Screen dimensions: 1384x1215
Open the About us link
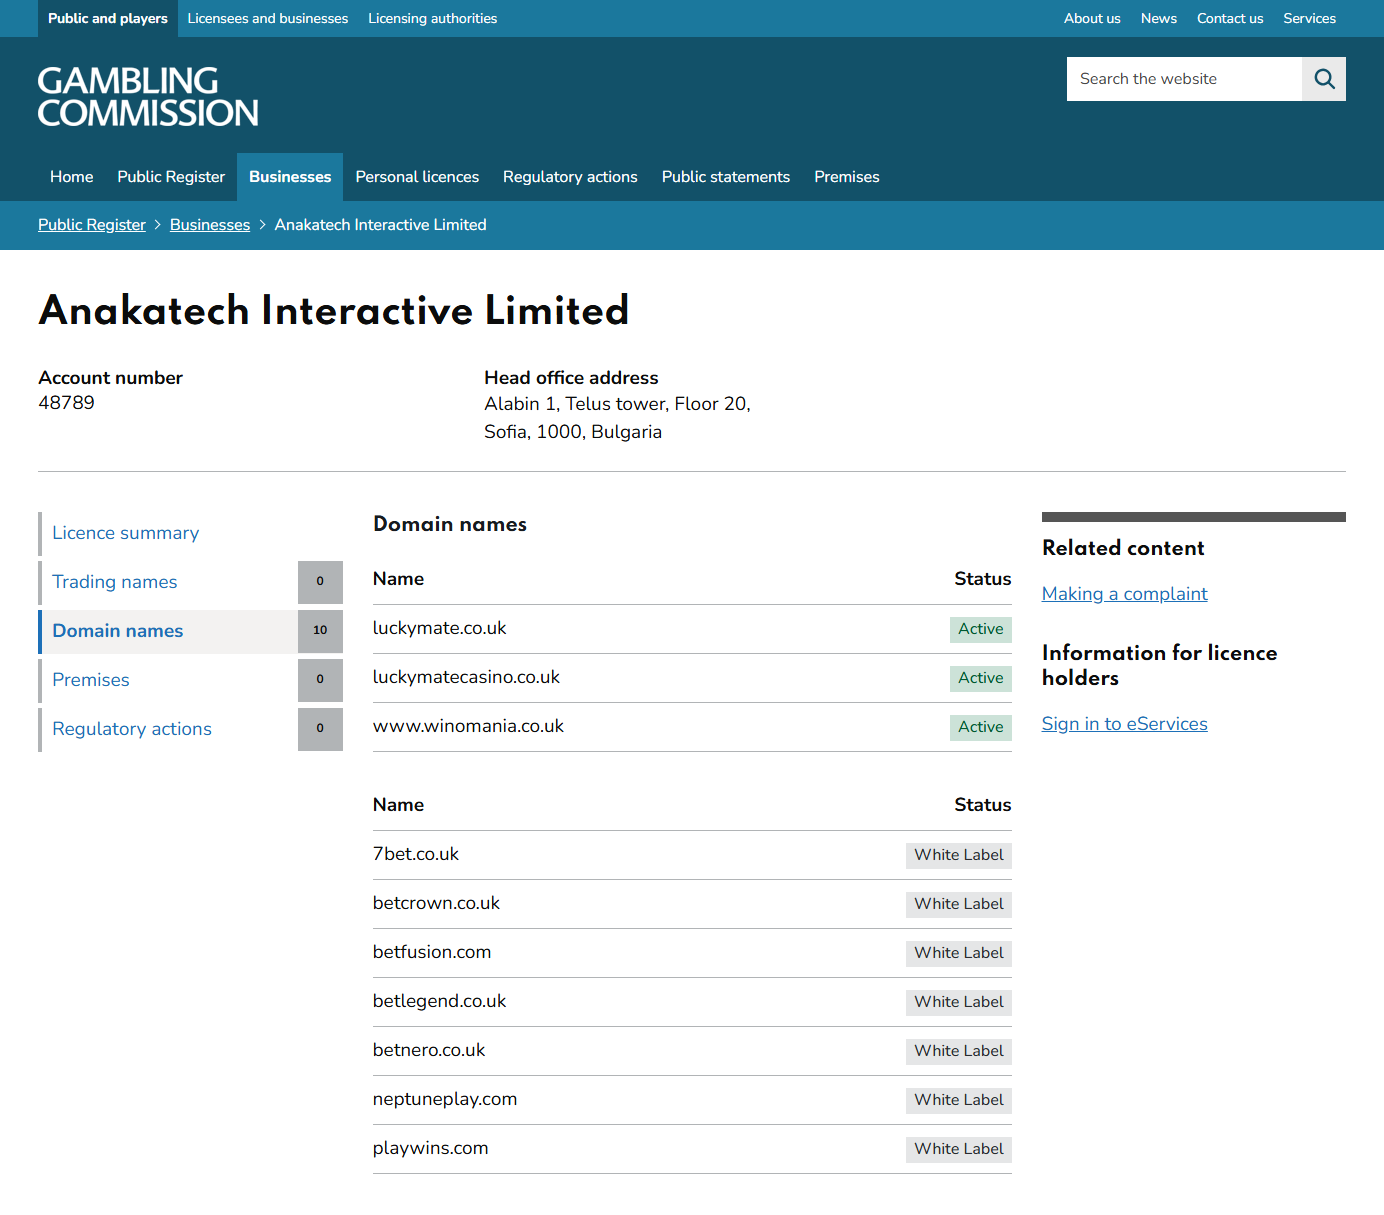coord(1092,18)
